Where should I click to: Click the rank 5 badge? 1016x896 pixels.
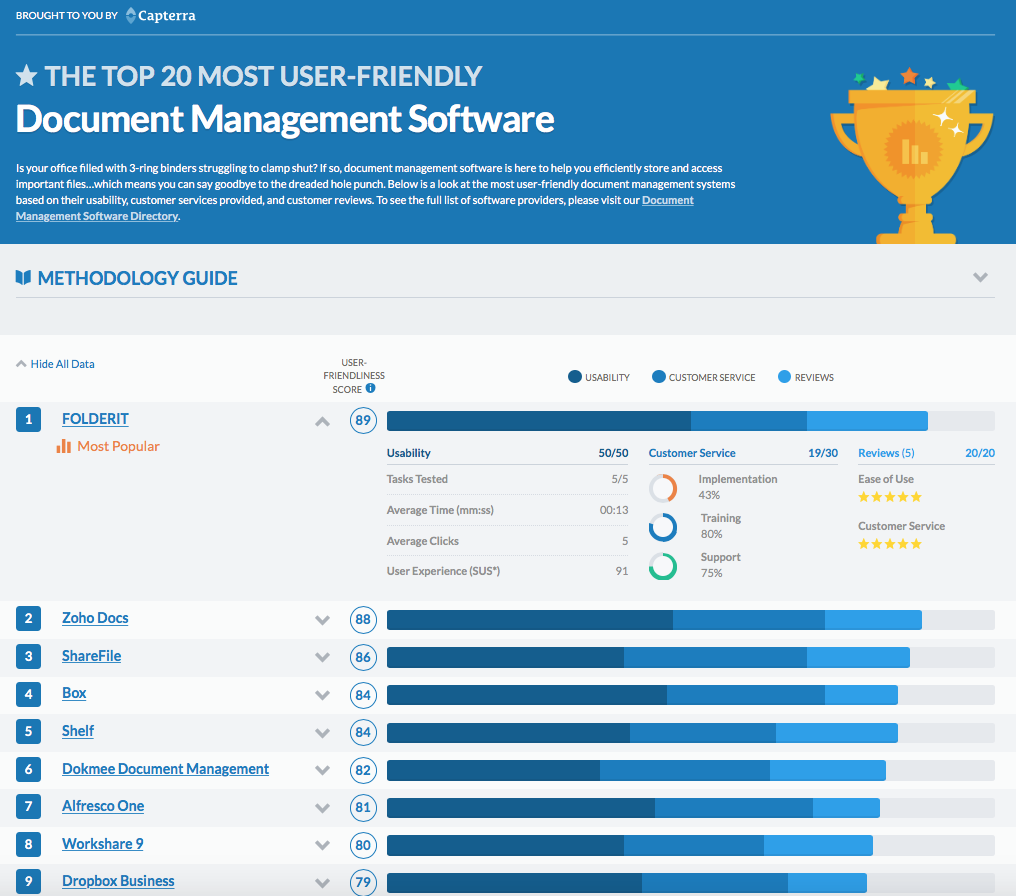point(29,731)
